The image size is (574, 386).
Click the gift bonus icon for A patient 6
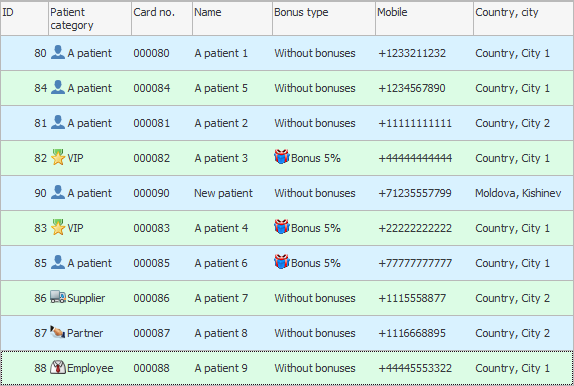point(282,262)
